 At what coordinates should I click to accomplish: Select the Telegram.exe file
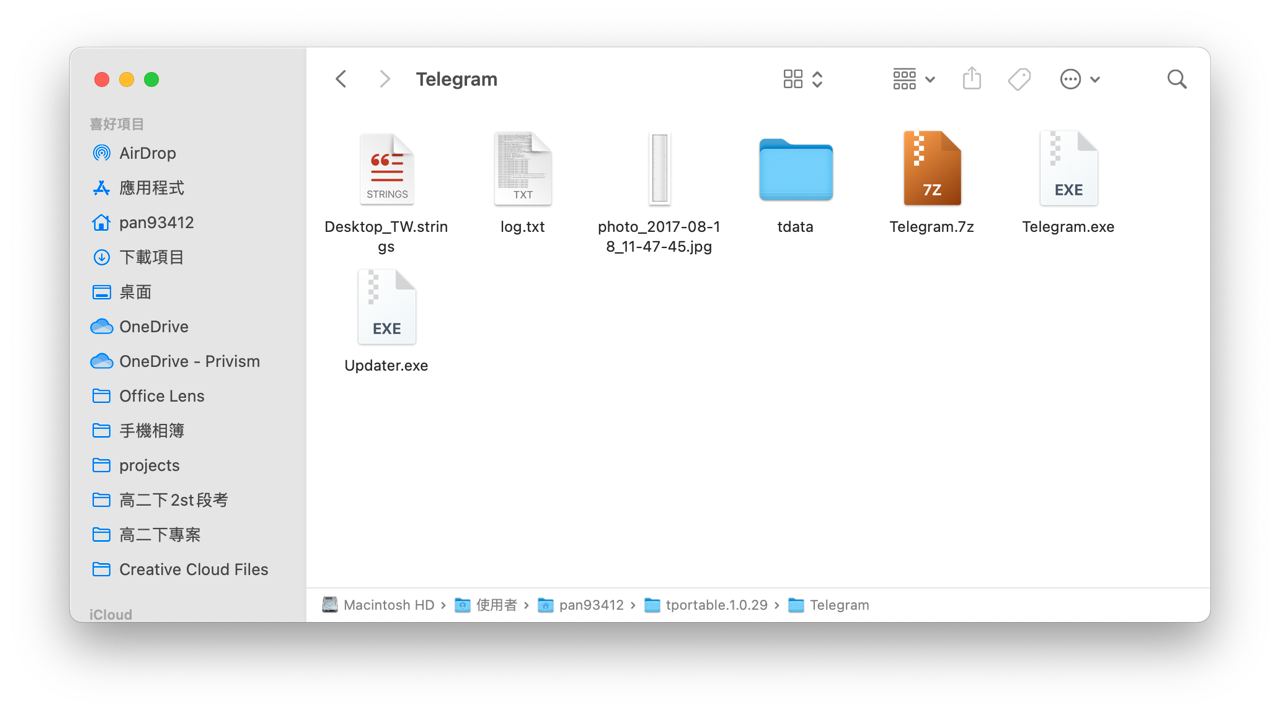1068,168
